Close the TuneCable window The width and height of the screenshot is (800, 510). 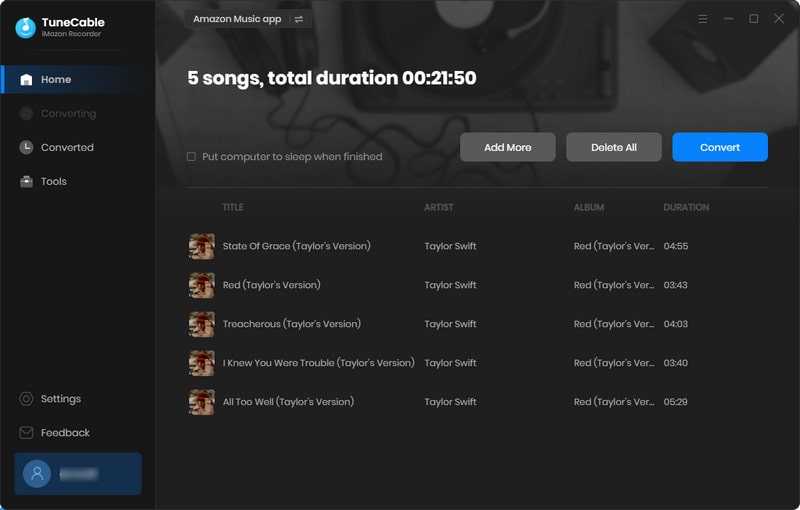click(x=779, y=19)
